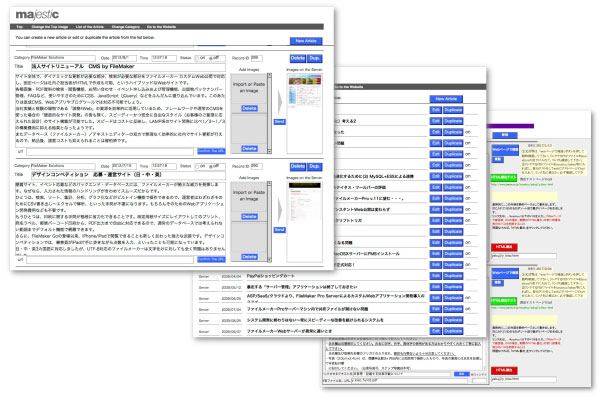Duplicate the MacOSXサーバーにFMSインストール article
This screenshot has width=600, height=400.
point(453,254)
